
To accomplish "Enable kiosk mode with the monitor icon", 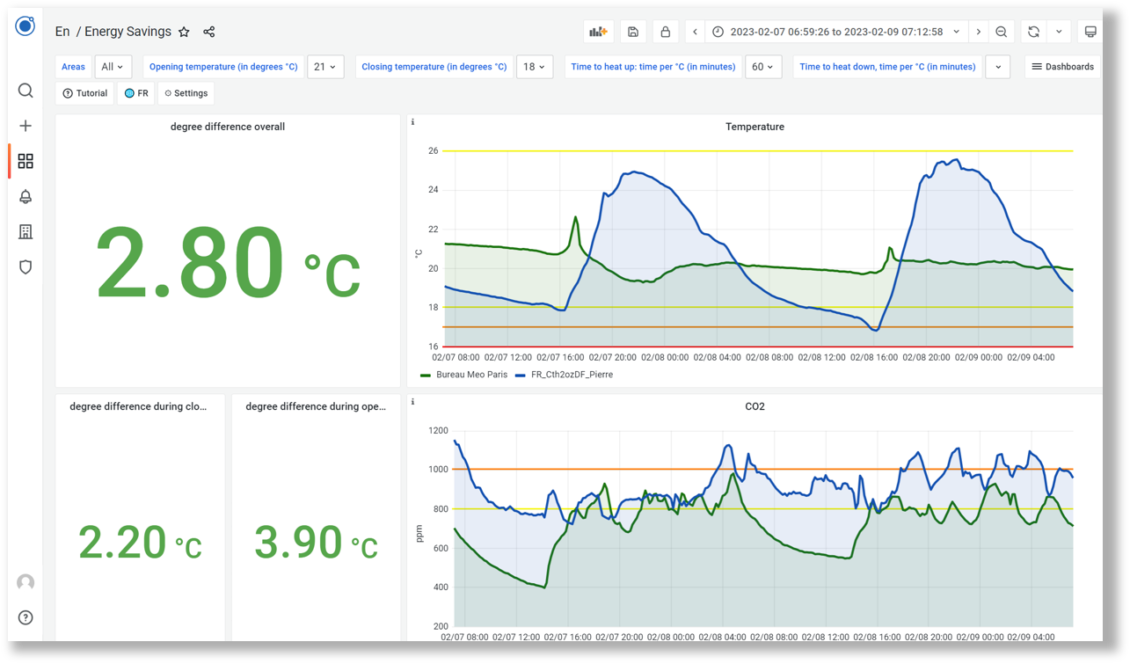I will coord(1090,31).
